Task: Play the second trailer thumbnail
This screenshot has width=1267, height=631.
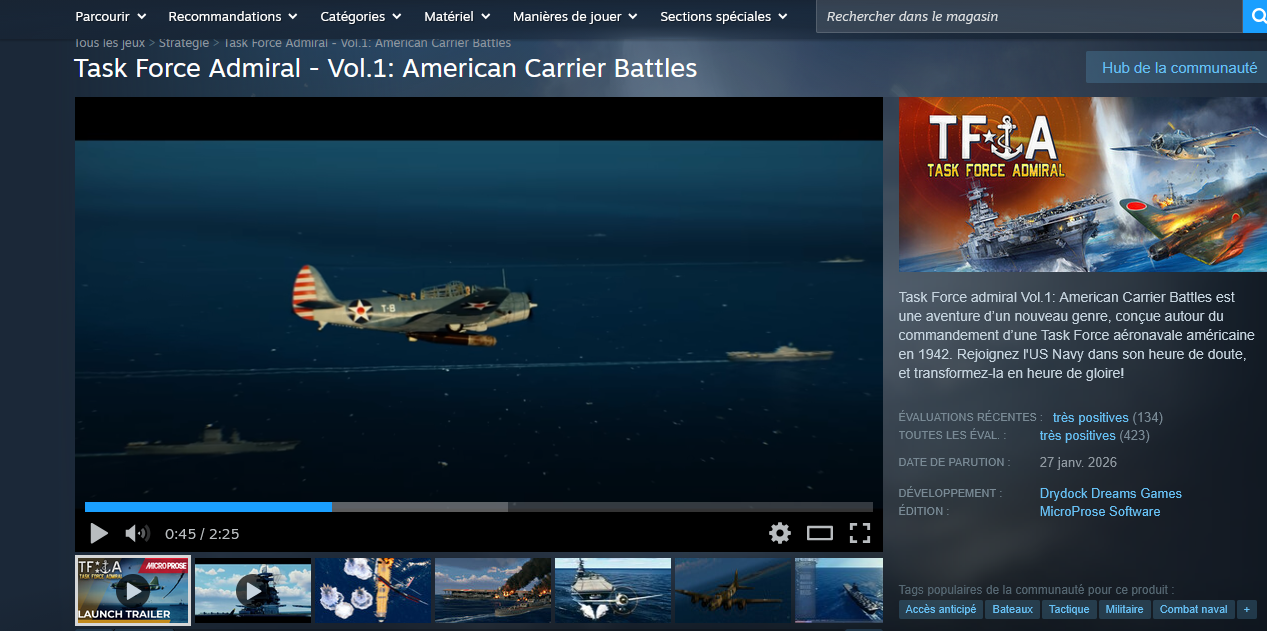Action: [x=253, y=591]
